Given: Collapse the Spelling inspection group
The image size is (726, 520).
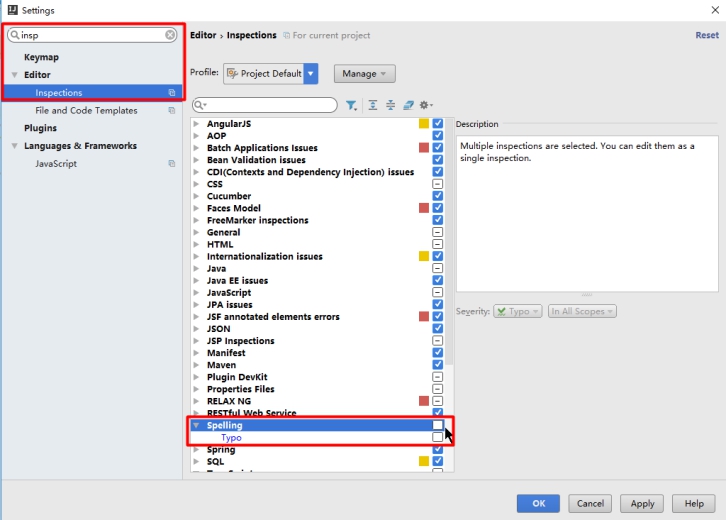Looking at the screenshot, I should pyautogui.click(x=196, y=425).
